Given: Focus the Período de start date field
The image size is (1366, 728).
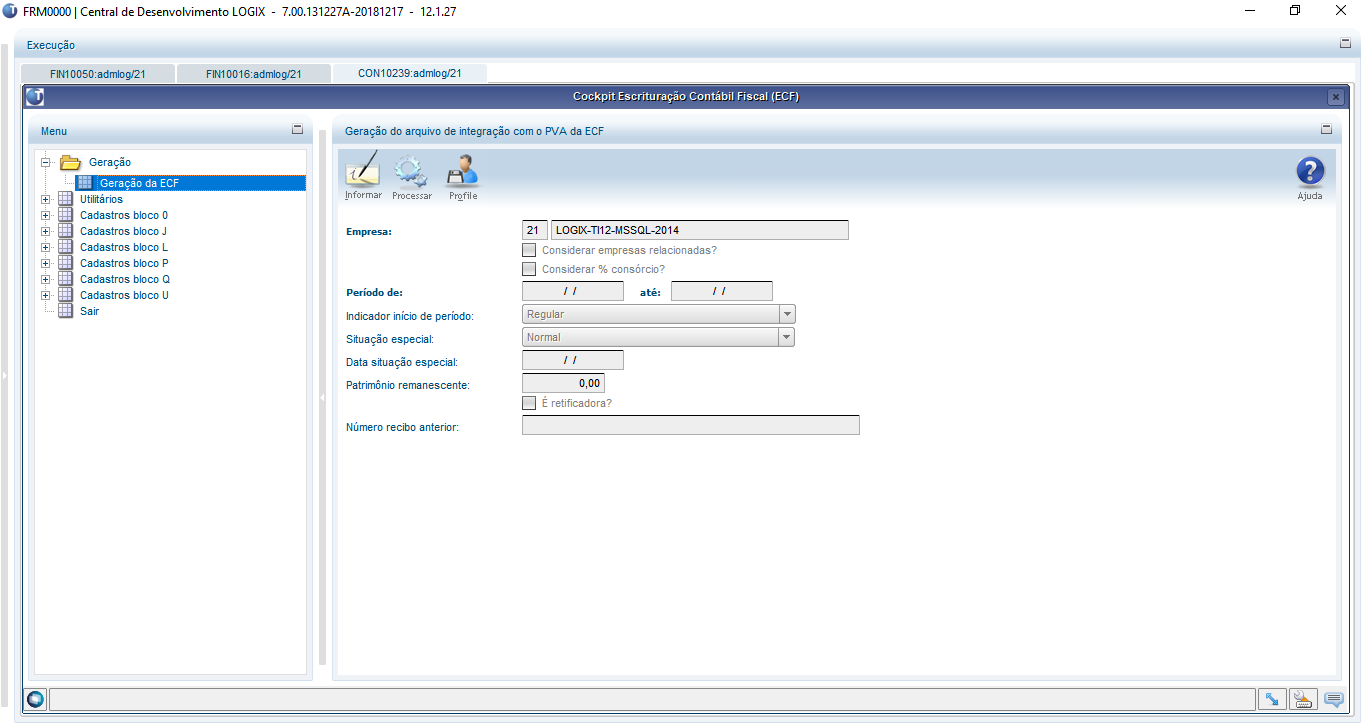Looking at the screenshot, I should pos(572,291).
